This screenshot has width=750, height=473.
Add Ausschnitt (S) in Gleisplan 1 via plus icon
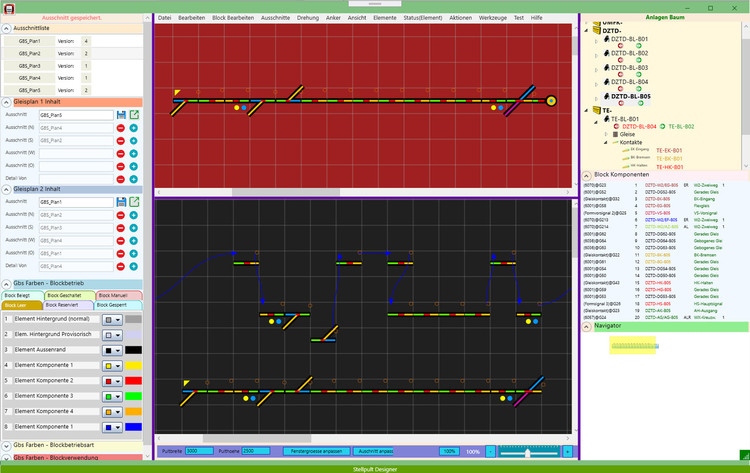click(134, 140)
